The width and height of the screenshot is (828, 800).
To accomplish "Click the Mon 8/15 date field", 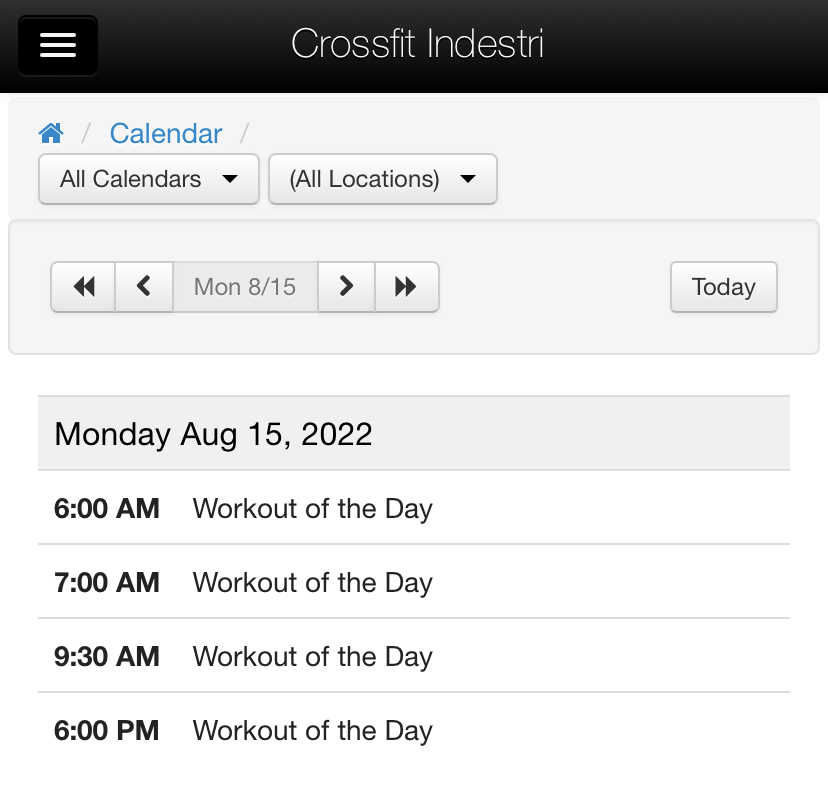I will (x=245, y=287).
